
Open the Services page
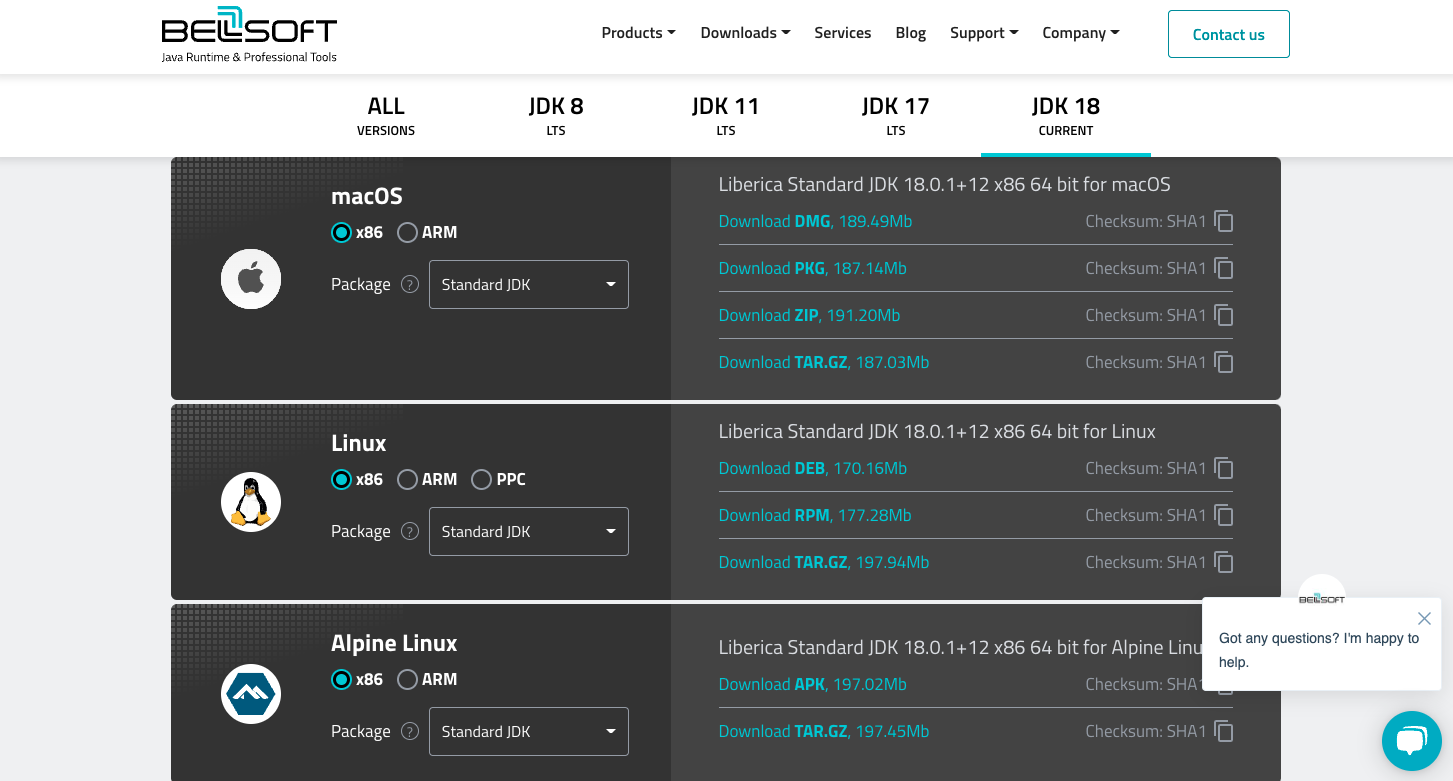click(843, 33)
